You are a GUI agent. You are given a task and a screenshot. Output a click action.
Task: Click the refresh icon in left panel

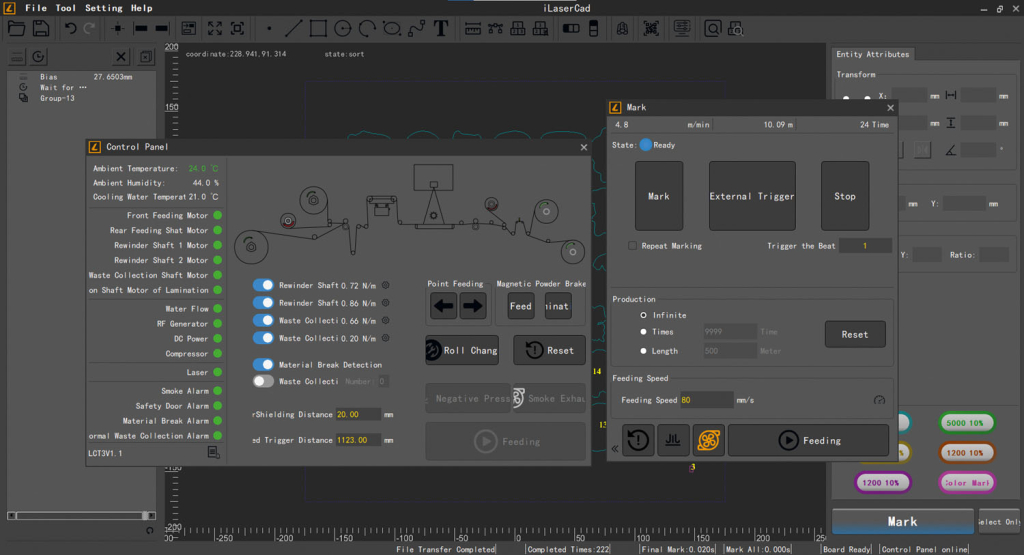[x=39, y=57]
